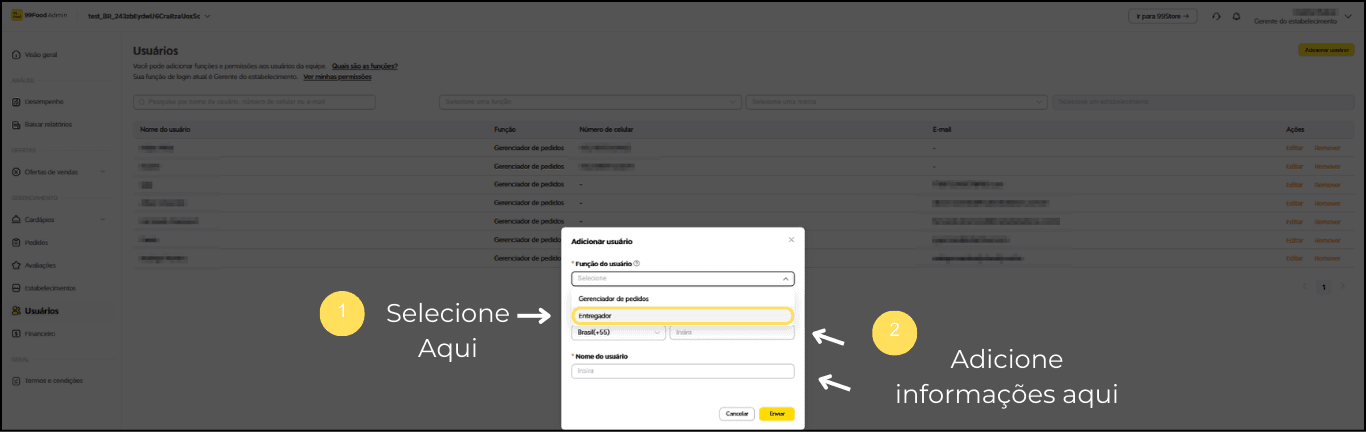Image resolution: width=1366 pixels, height=433 pixels.
Task: Open Financeiro in the sidebar
Action: (x=40, y=333)
